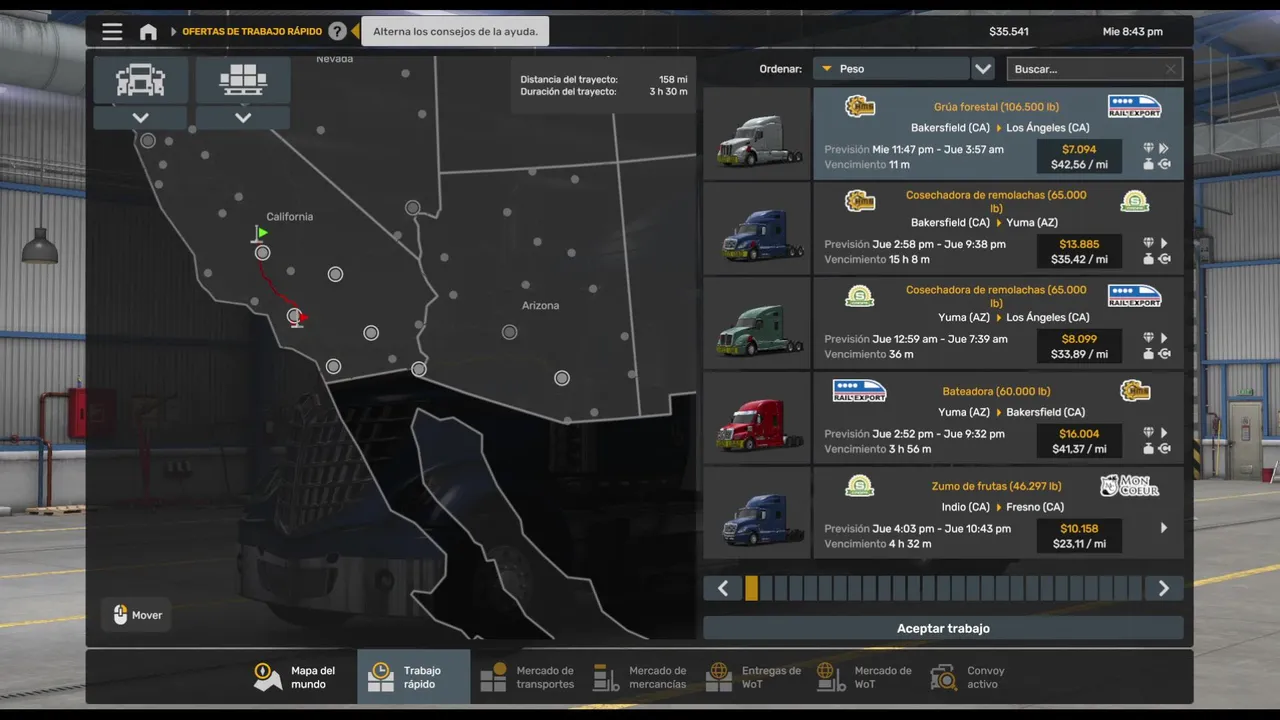Select the green truck thumbnail for Yuma to Los Ángeles
The height and width of the screenshot is (720, 1280).
(757, 323)
